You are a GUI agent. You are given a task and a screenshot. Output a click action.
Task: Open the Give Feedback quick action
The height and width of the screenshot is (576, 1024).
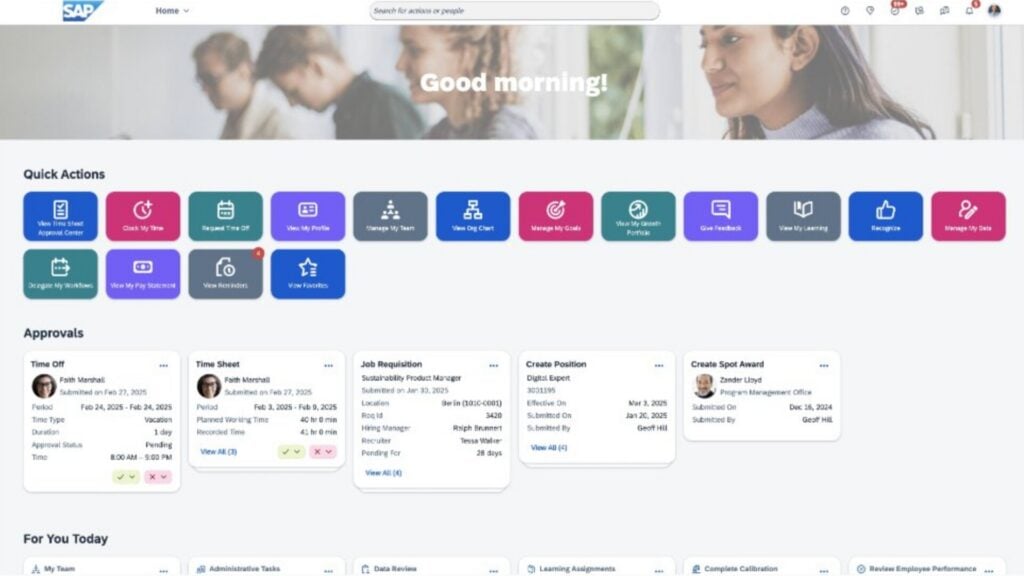coord(720,216)
